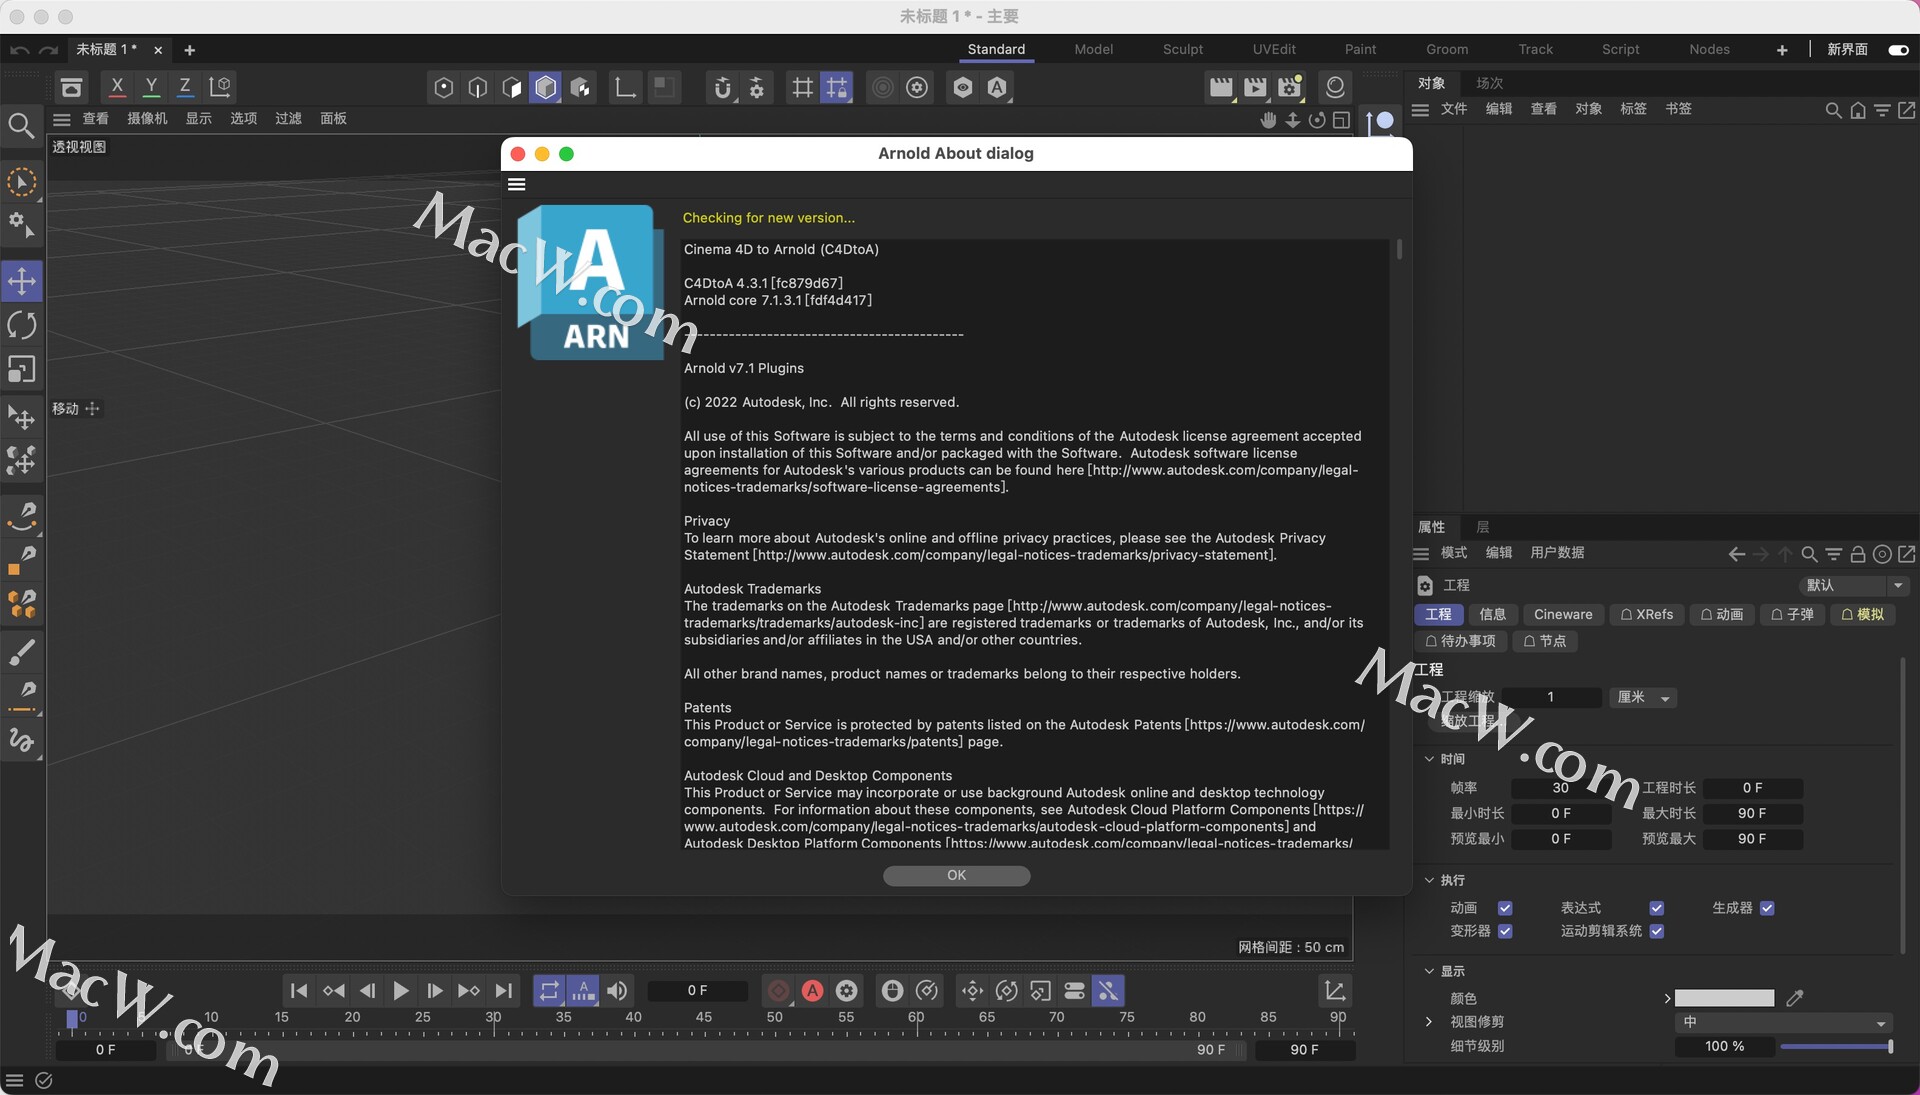
Task: Open the Arnold renderer toolbar icon
Action: (997, 88)
